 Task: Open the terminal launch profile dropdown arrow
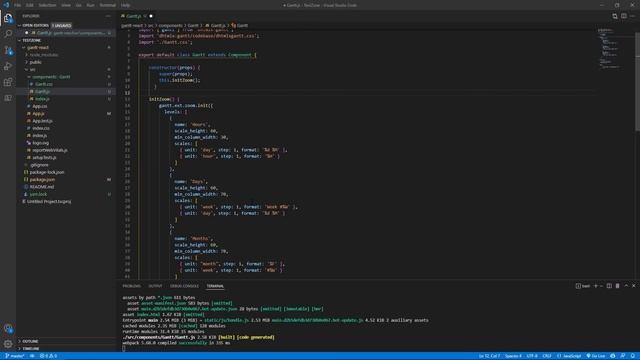601,286
